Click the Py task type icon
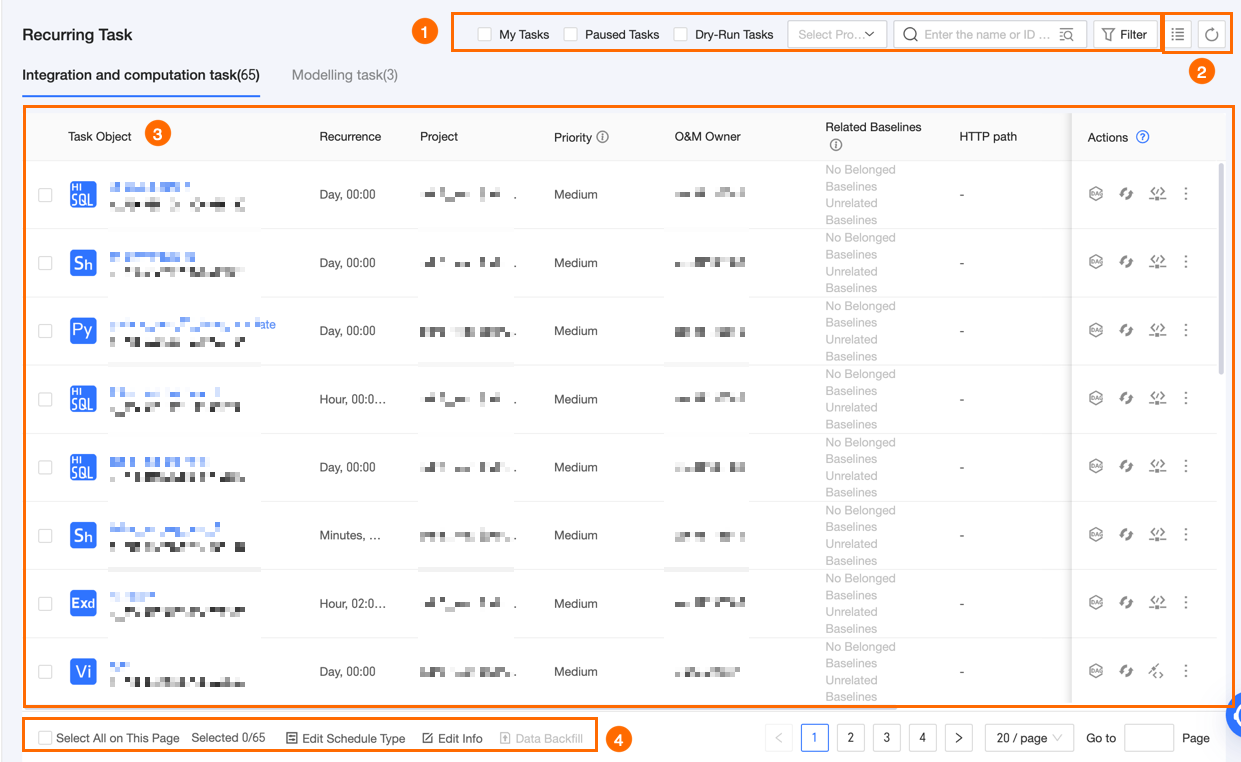Viewport: 1241px width, 762px height. click(x=83, y=331)
